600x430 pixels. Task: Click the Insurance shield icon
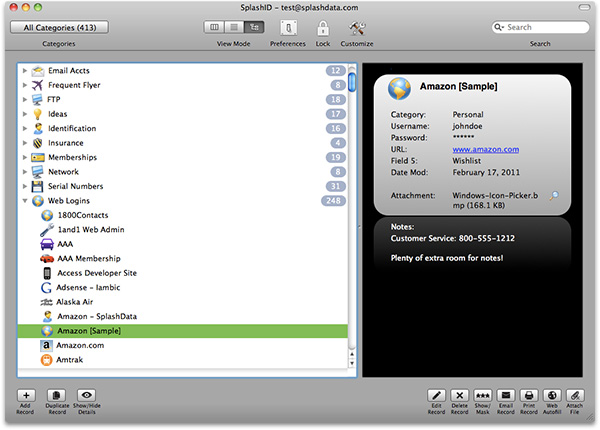pos(38,143)
